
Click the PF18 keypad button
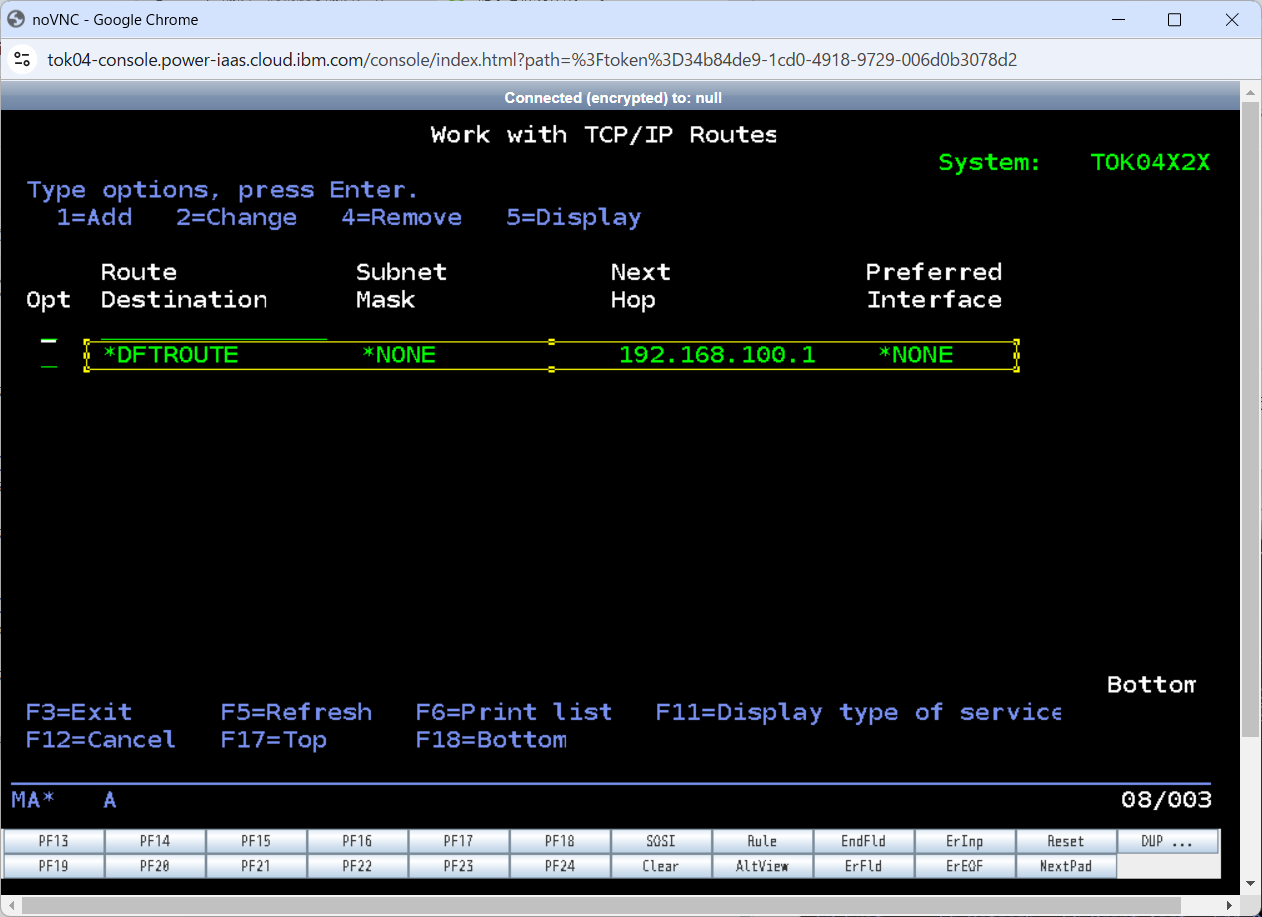click(560, 841)
